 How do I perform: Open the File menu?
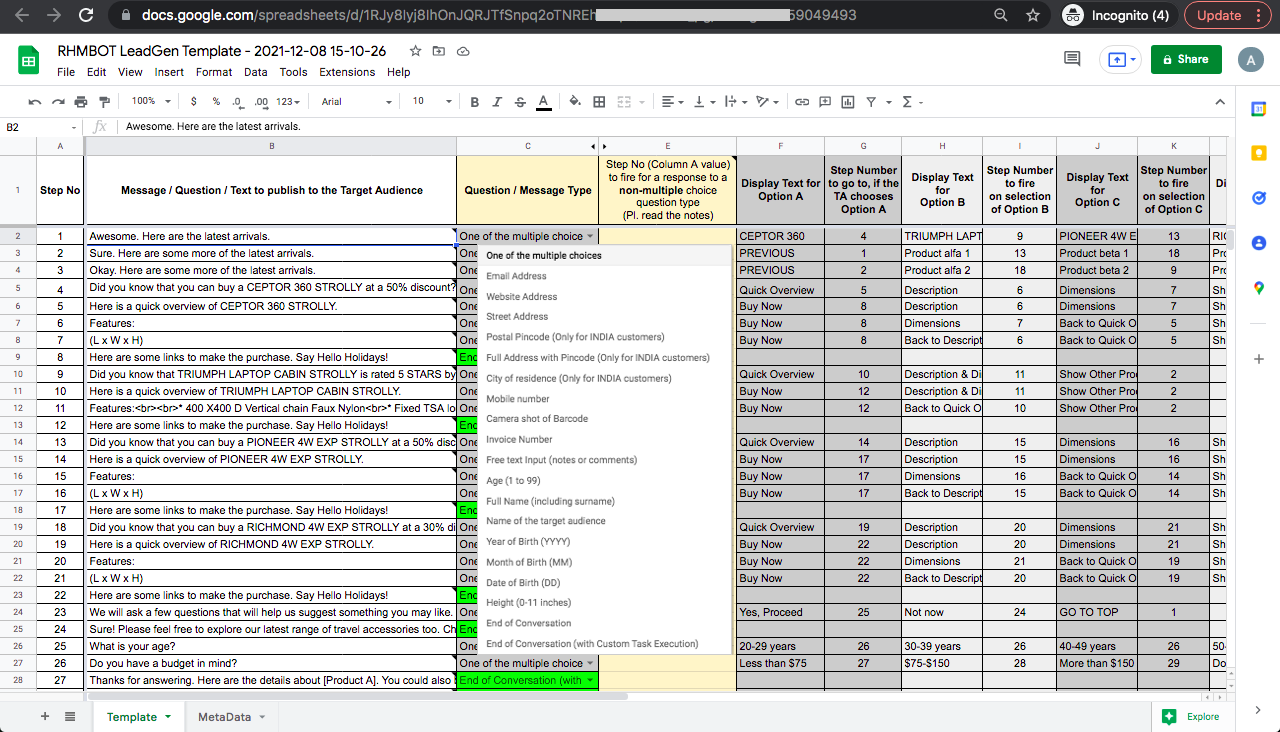(66, 72)
